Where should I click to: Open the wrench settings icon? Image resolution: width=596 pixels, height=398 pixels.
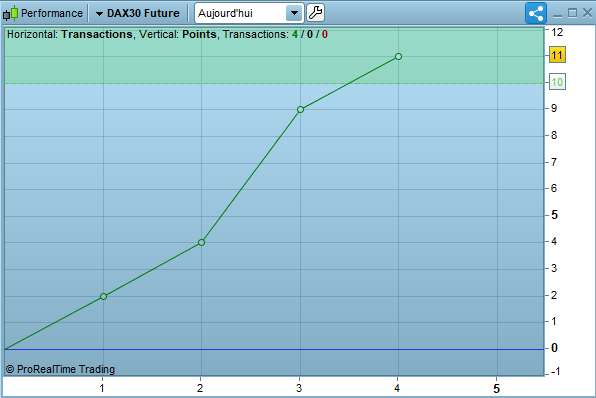pos(315,13)
